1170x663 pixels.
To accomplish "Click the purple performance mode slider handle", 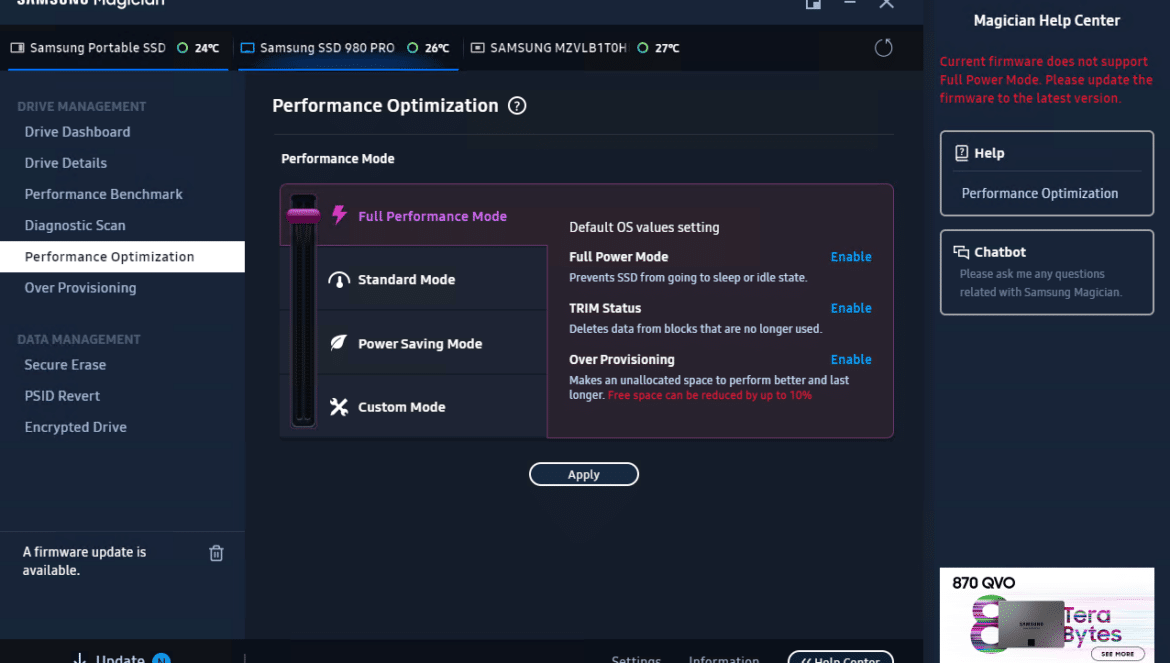I will click(303, 216).
